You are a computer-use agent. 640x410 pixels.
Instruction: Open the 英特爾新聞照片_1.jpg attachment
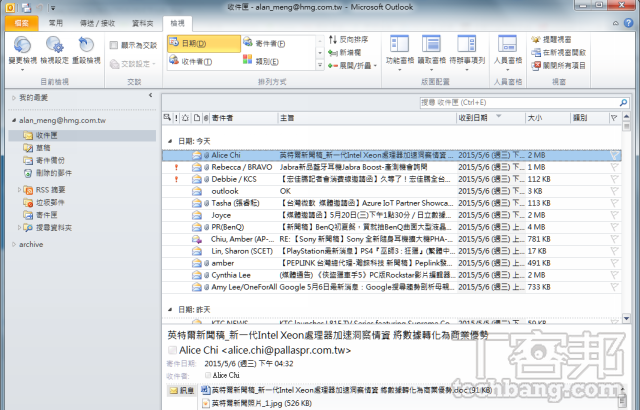click(257, 403)
